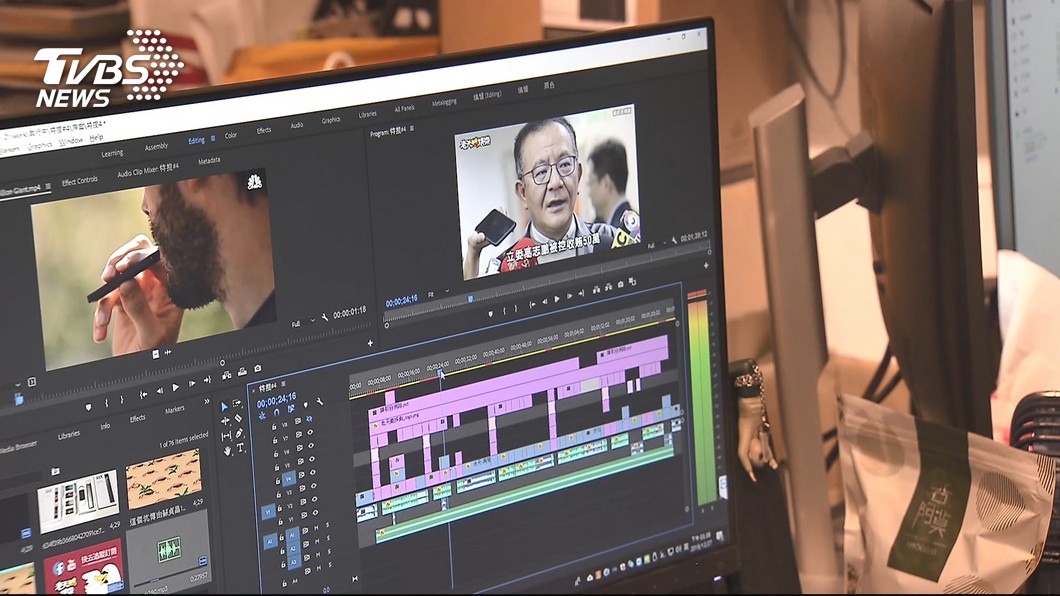Viewport: 1060px width, 596px height.
Task: Select the Pen tool
Action: tap(239, 433)
